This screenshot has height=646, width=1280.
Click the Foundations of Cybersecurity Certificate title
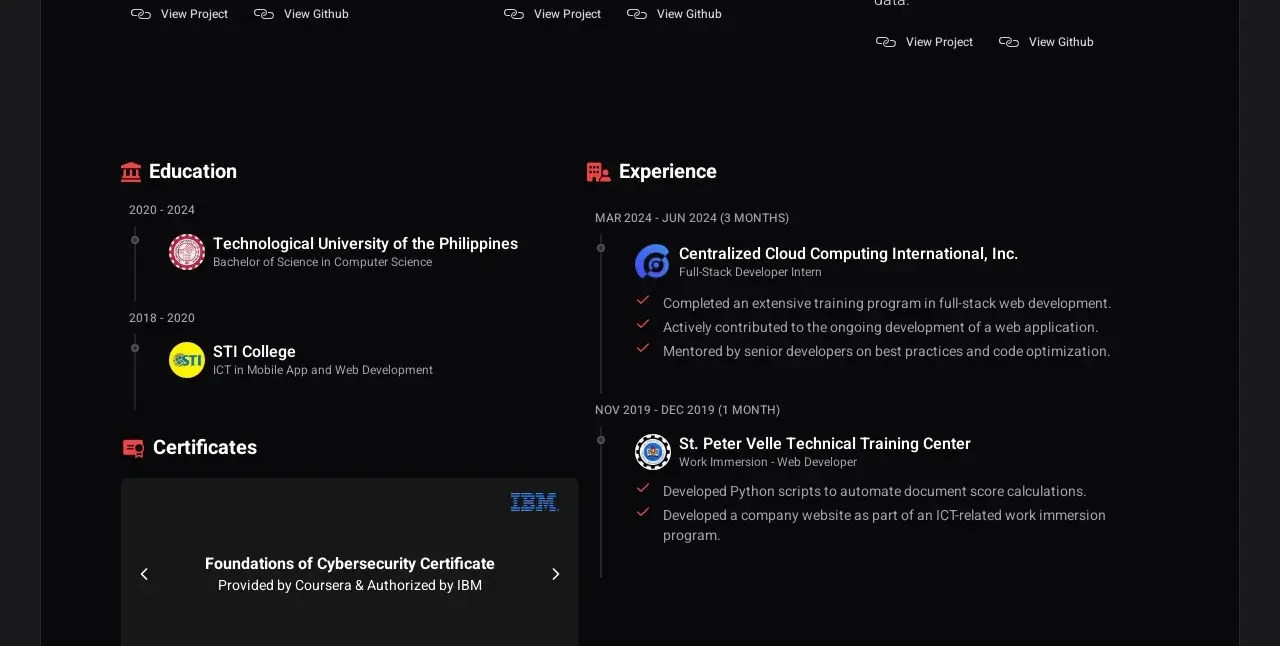[350, 564]
